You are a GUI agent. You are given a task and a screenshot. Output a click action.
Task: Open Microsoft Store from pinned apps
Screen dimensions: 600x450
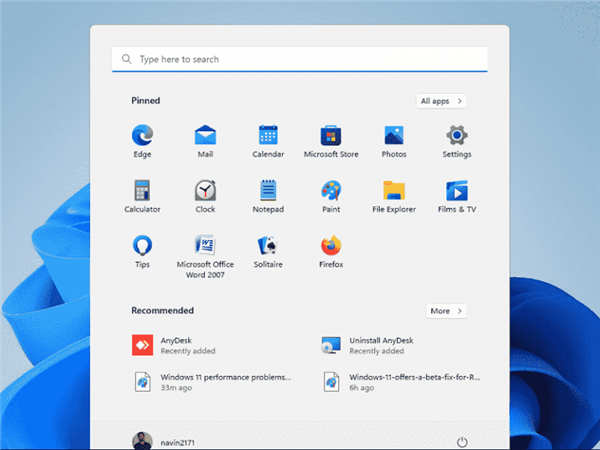tap(331, 136)
